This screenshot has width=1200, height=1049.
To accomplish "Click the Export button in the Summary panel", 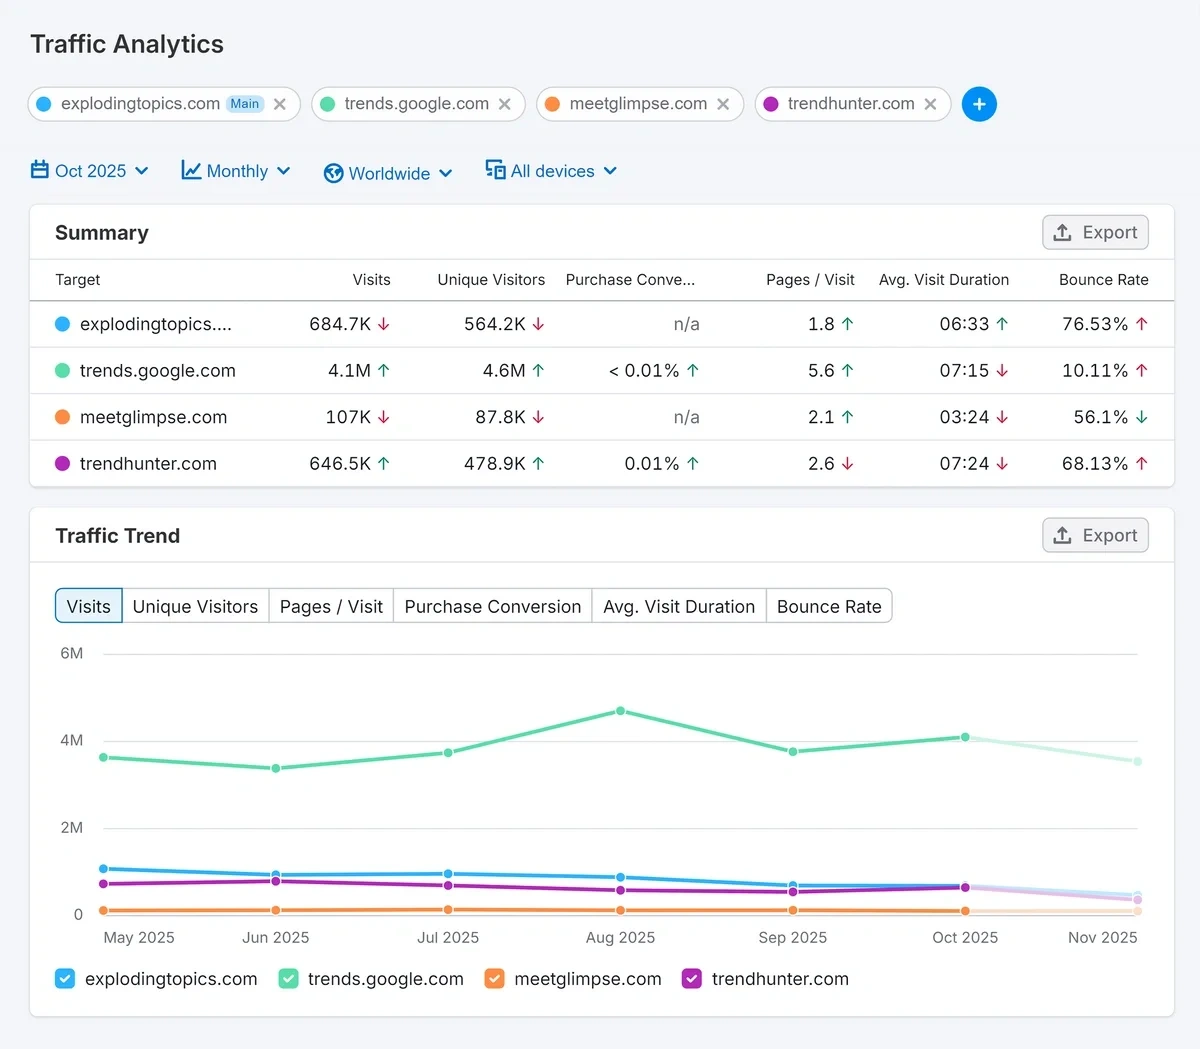I will click(x=1095, y=231).
